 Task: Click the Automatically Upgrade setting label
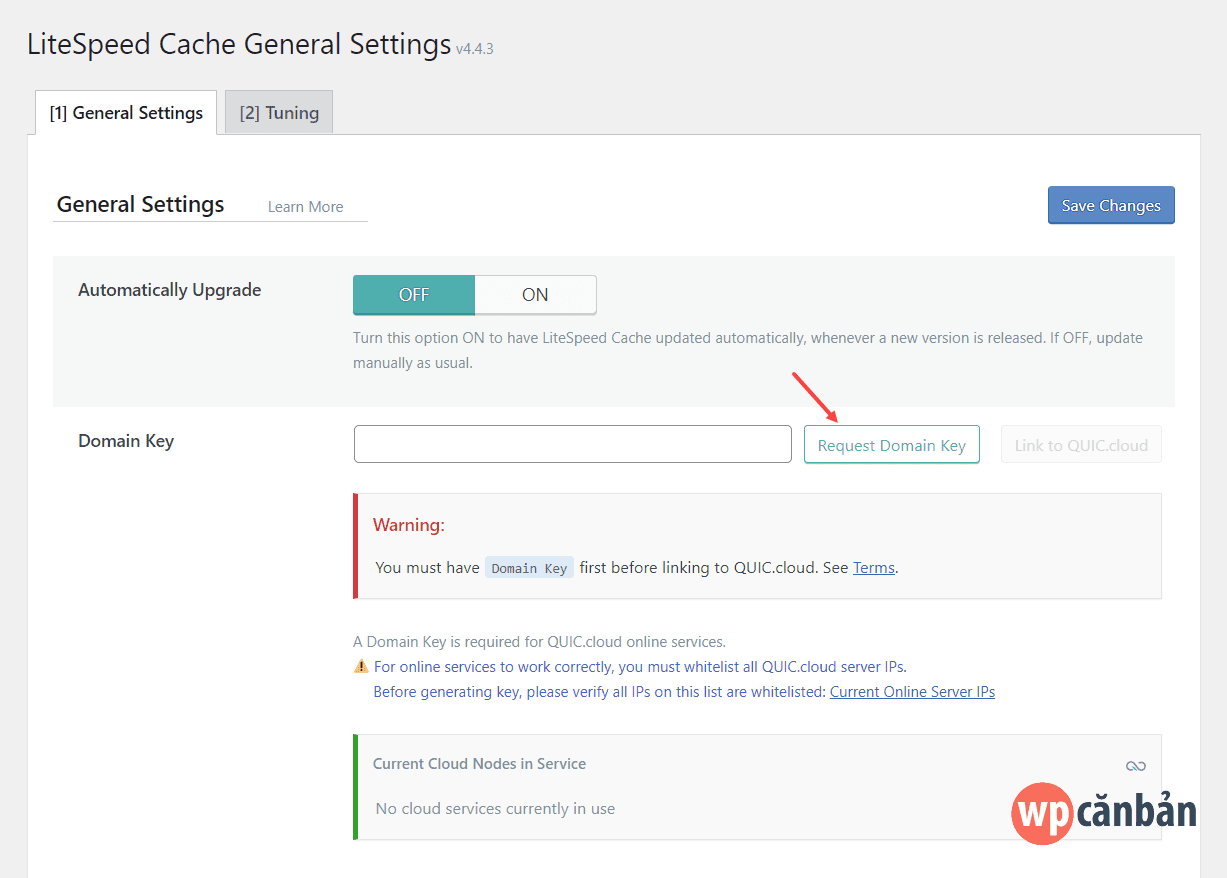[170, 290]
